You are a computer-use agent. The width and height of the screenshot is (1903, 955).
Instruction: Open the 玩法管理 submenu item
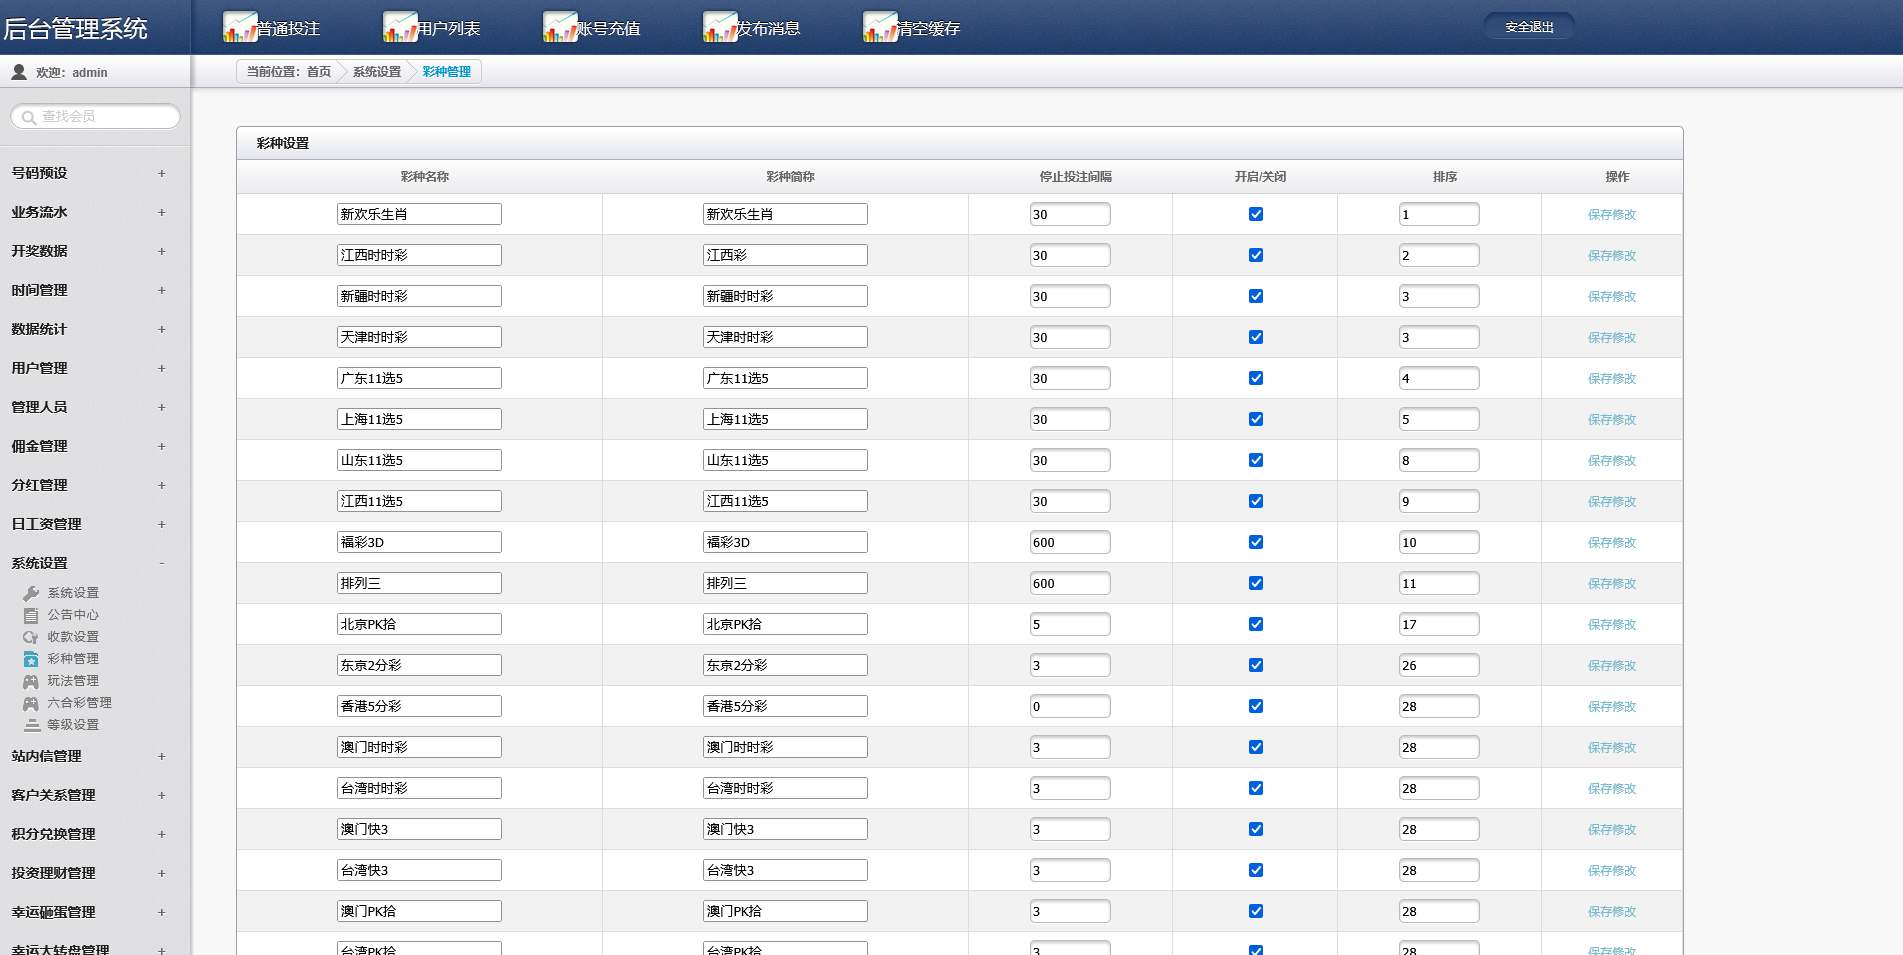[73, 681]
